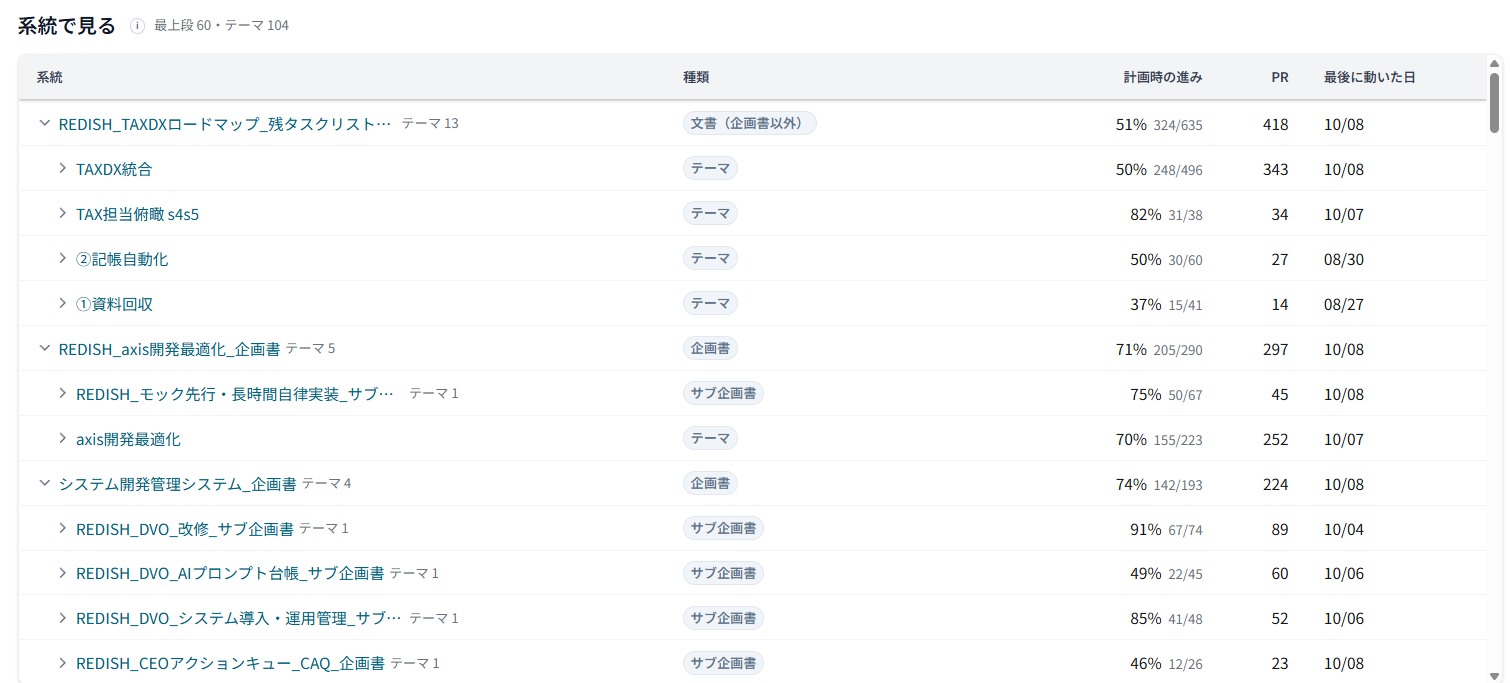
Task: Click the table's vertical scrollbar thumb
Action: [1495, 103]
